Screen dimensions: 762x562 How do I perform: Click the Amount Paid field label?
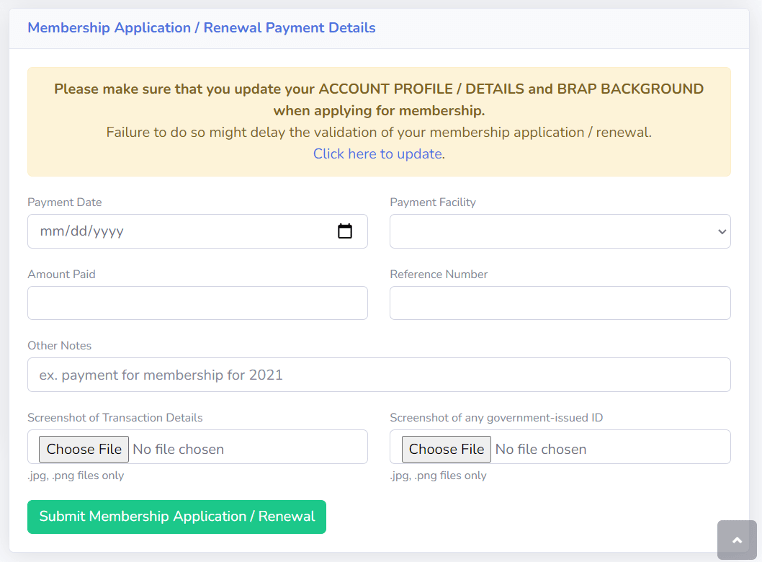61,274
